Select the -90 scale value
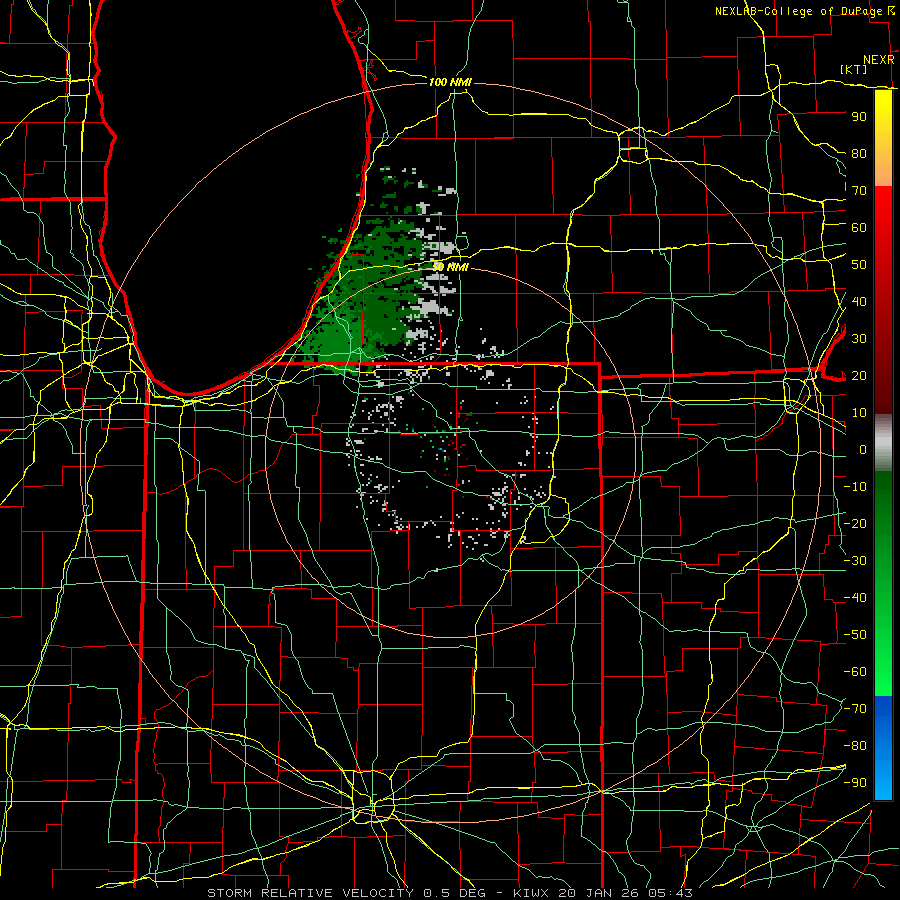Screen dimensions: 900x900 855,783
